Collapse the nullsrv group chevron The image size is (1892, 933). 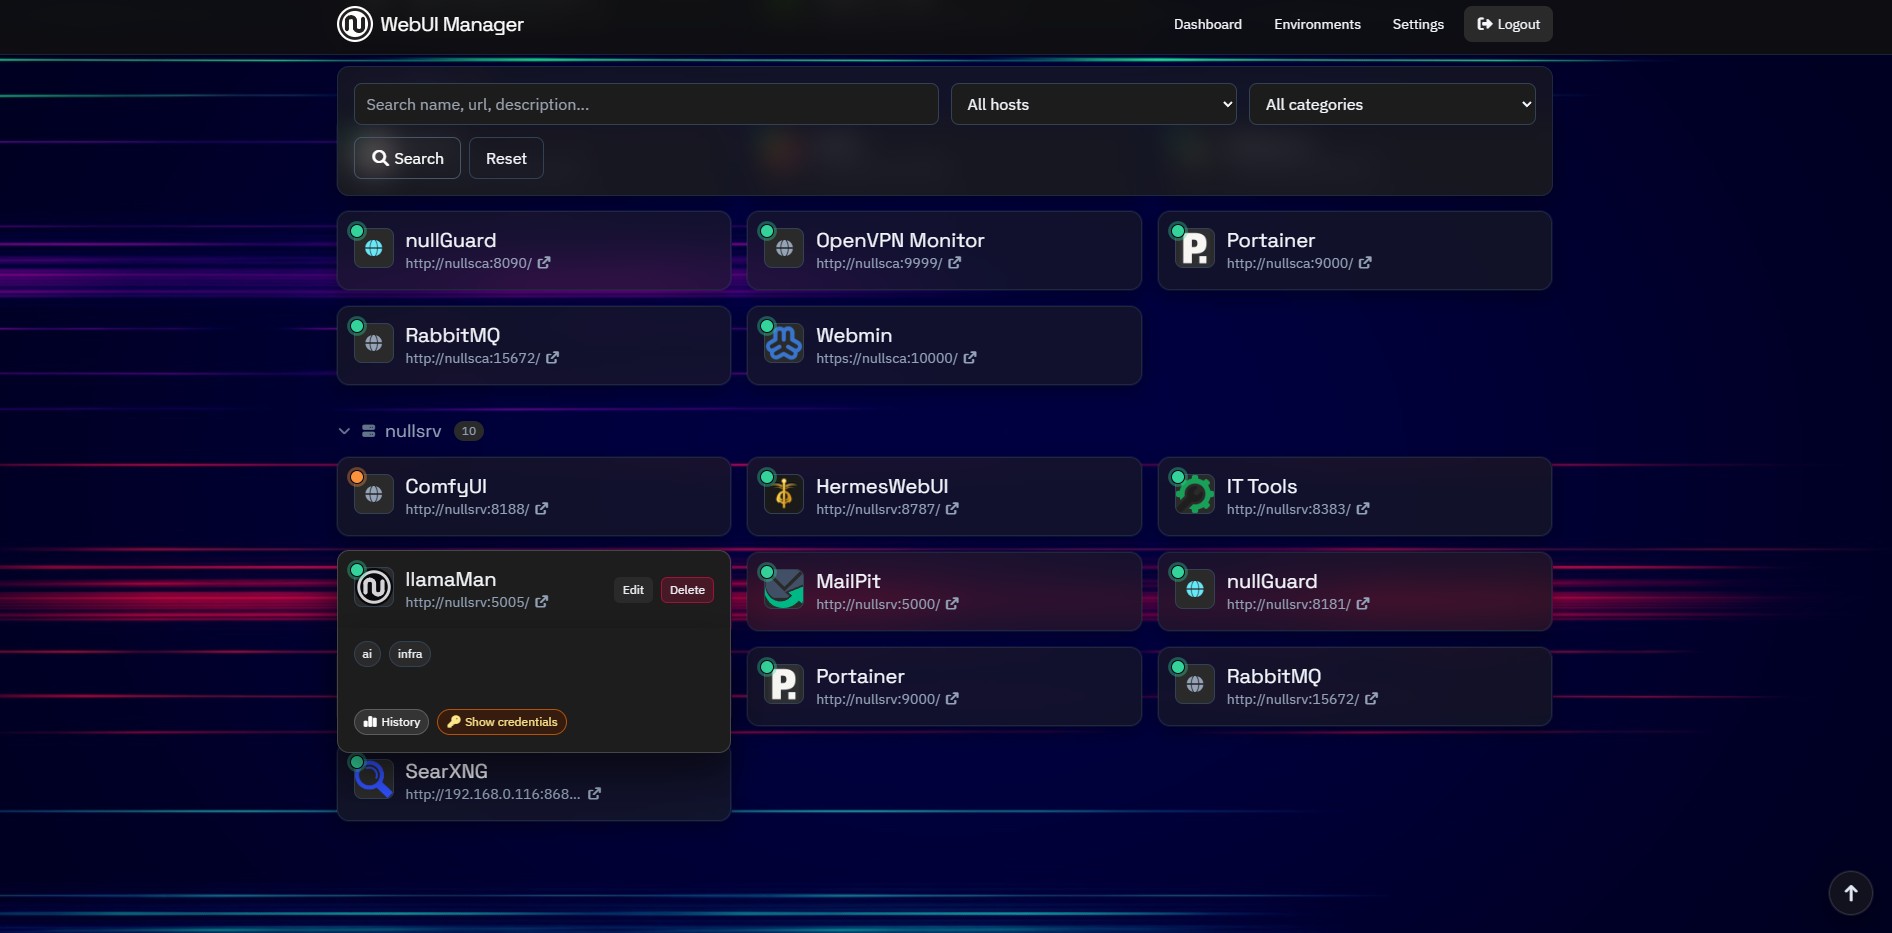tap(344, 431)
